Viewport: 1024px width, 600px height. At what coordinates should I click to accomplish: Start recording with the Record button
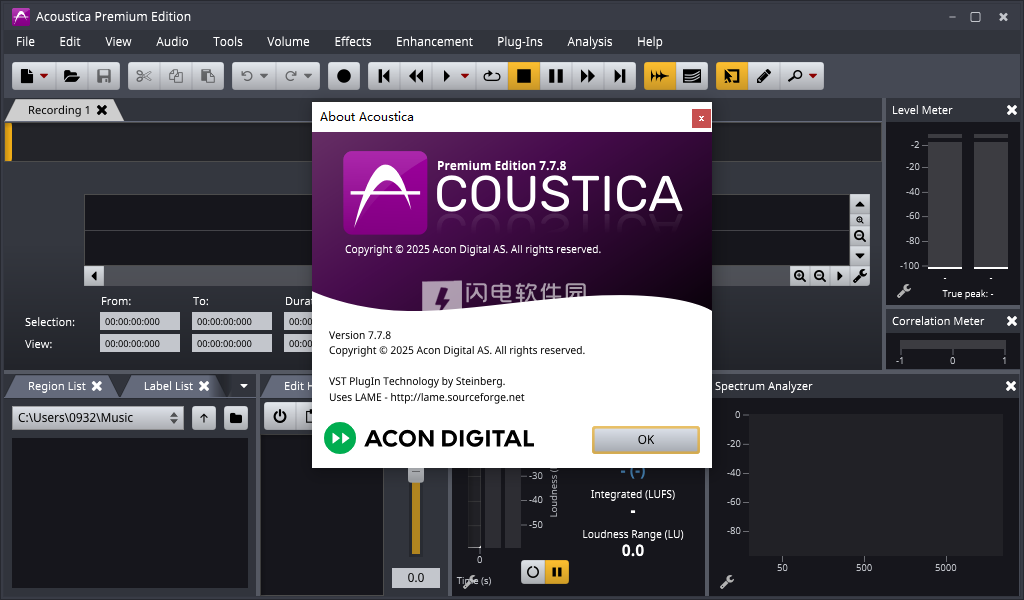click(344, 76)
